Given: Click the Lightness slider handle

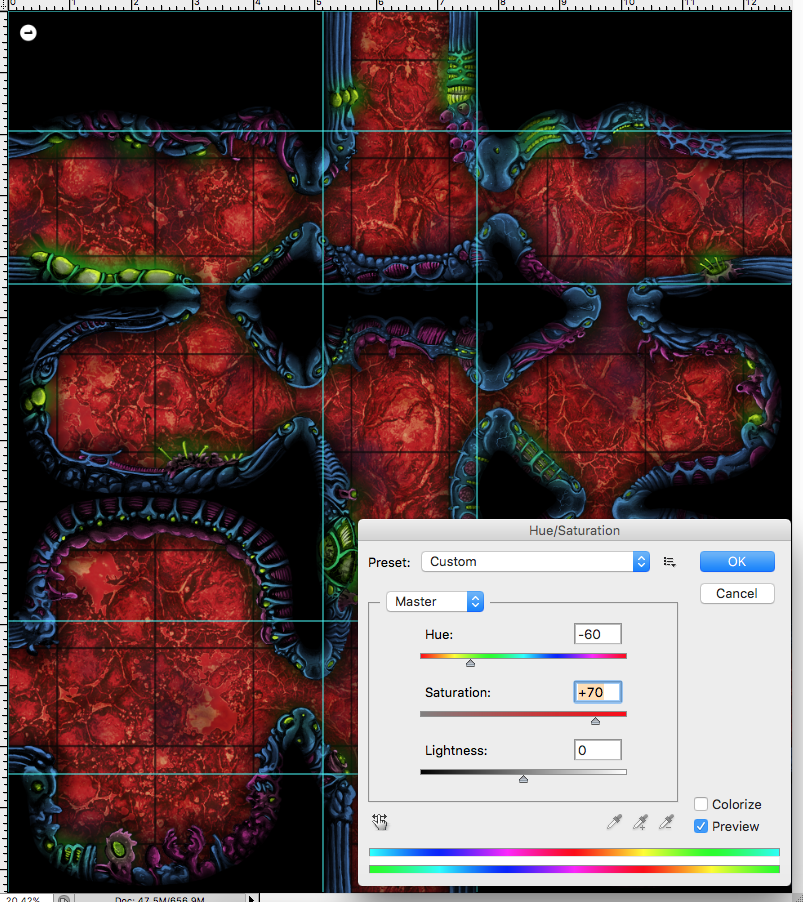Looking at the screenshot, I should (523, 778).
